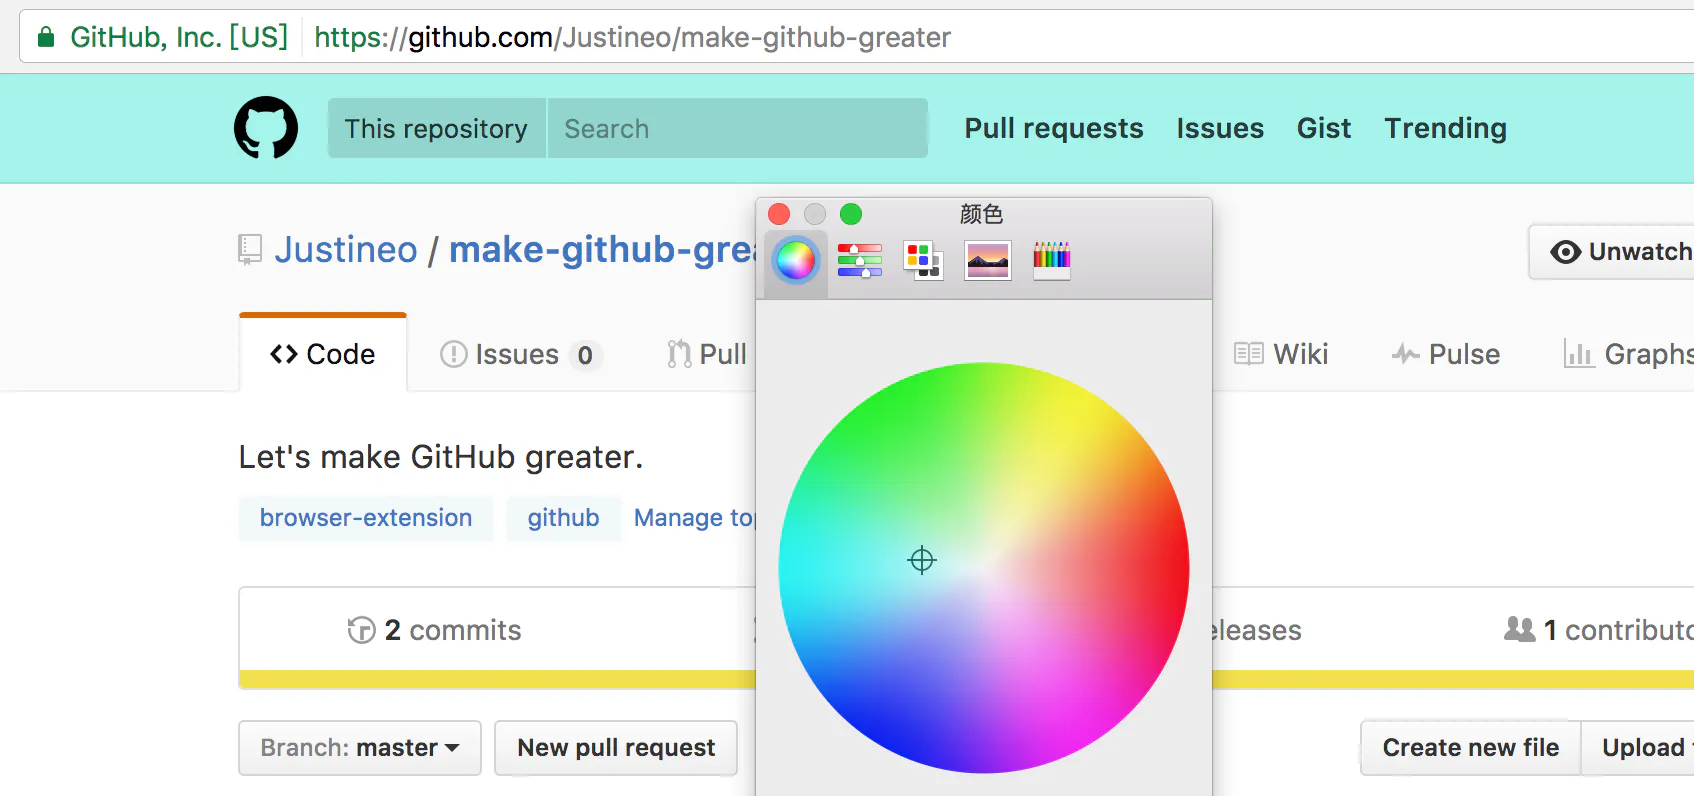View releases link
Image resolution: width=1694 pixels, height=796 pixels.
tap(1257, 630)
